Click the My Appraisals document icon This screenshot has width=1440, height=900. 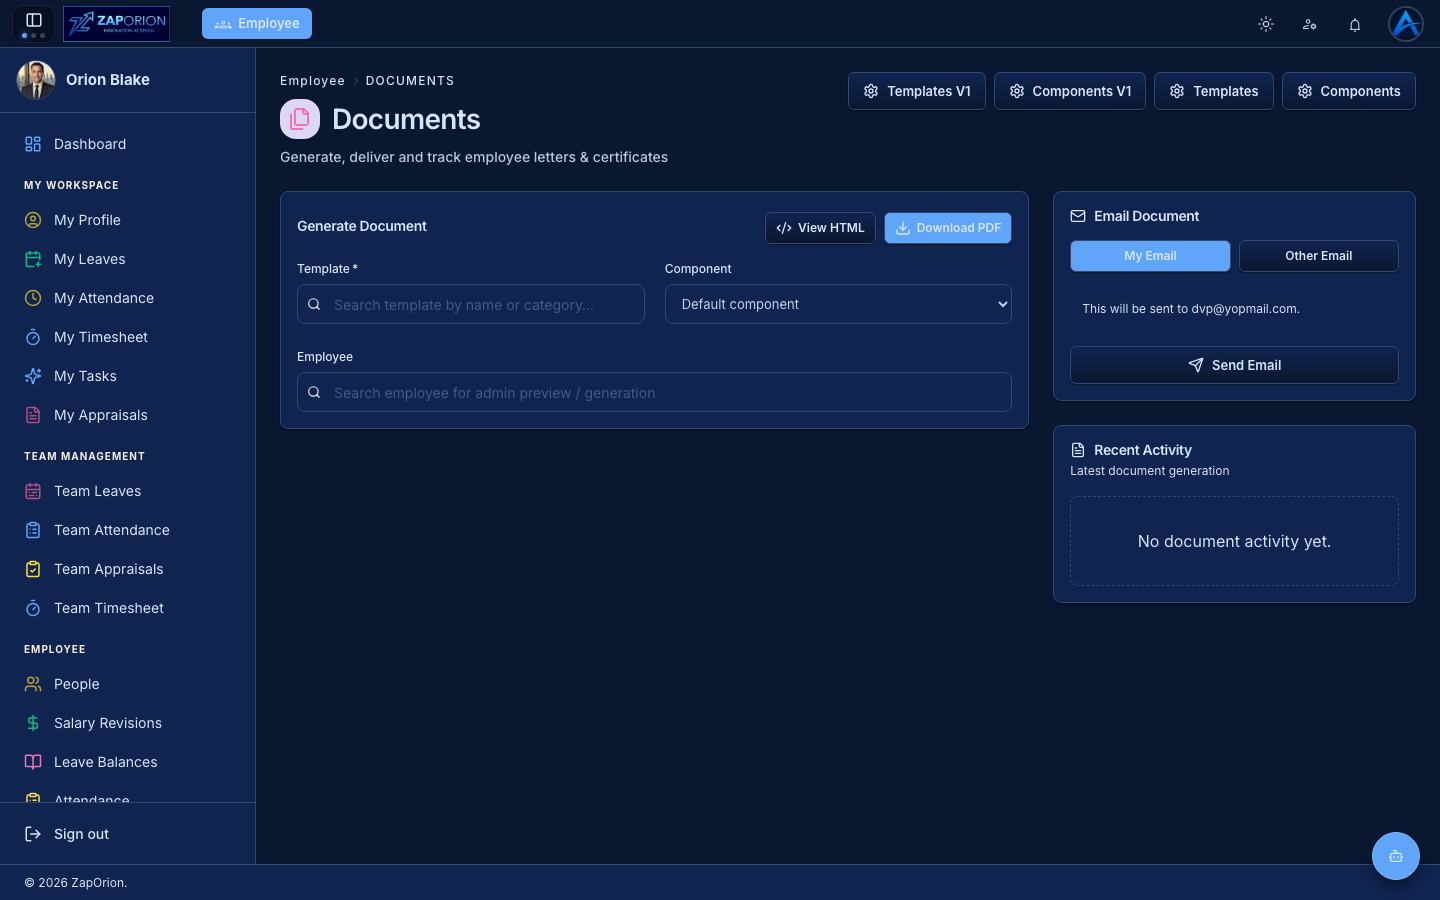(x=33, y=415)
